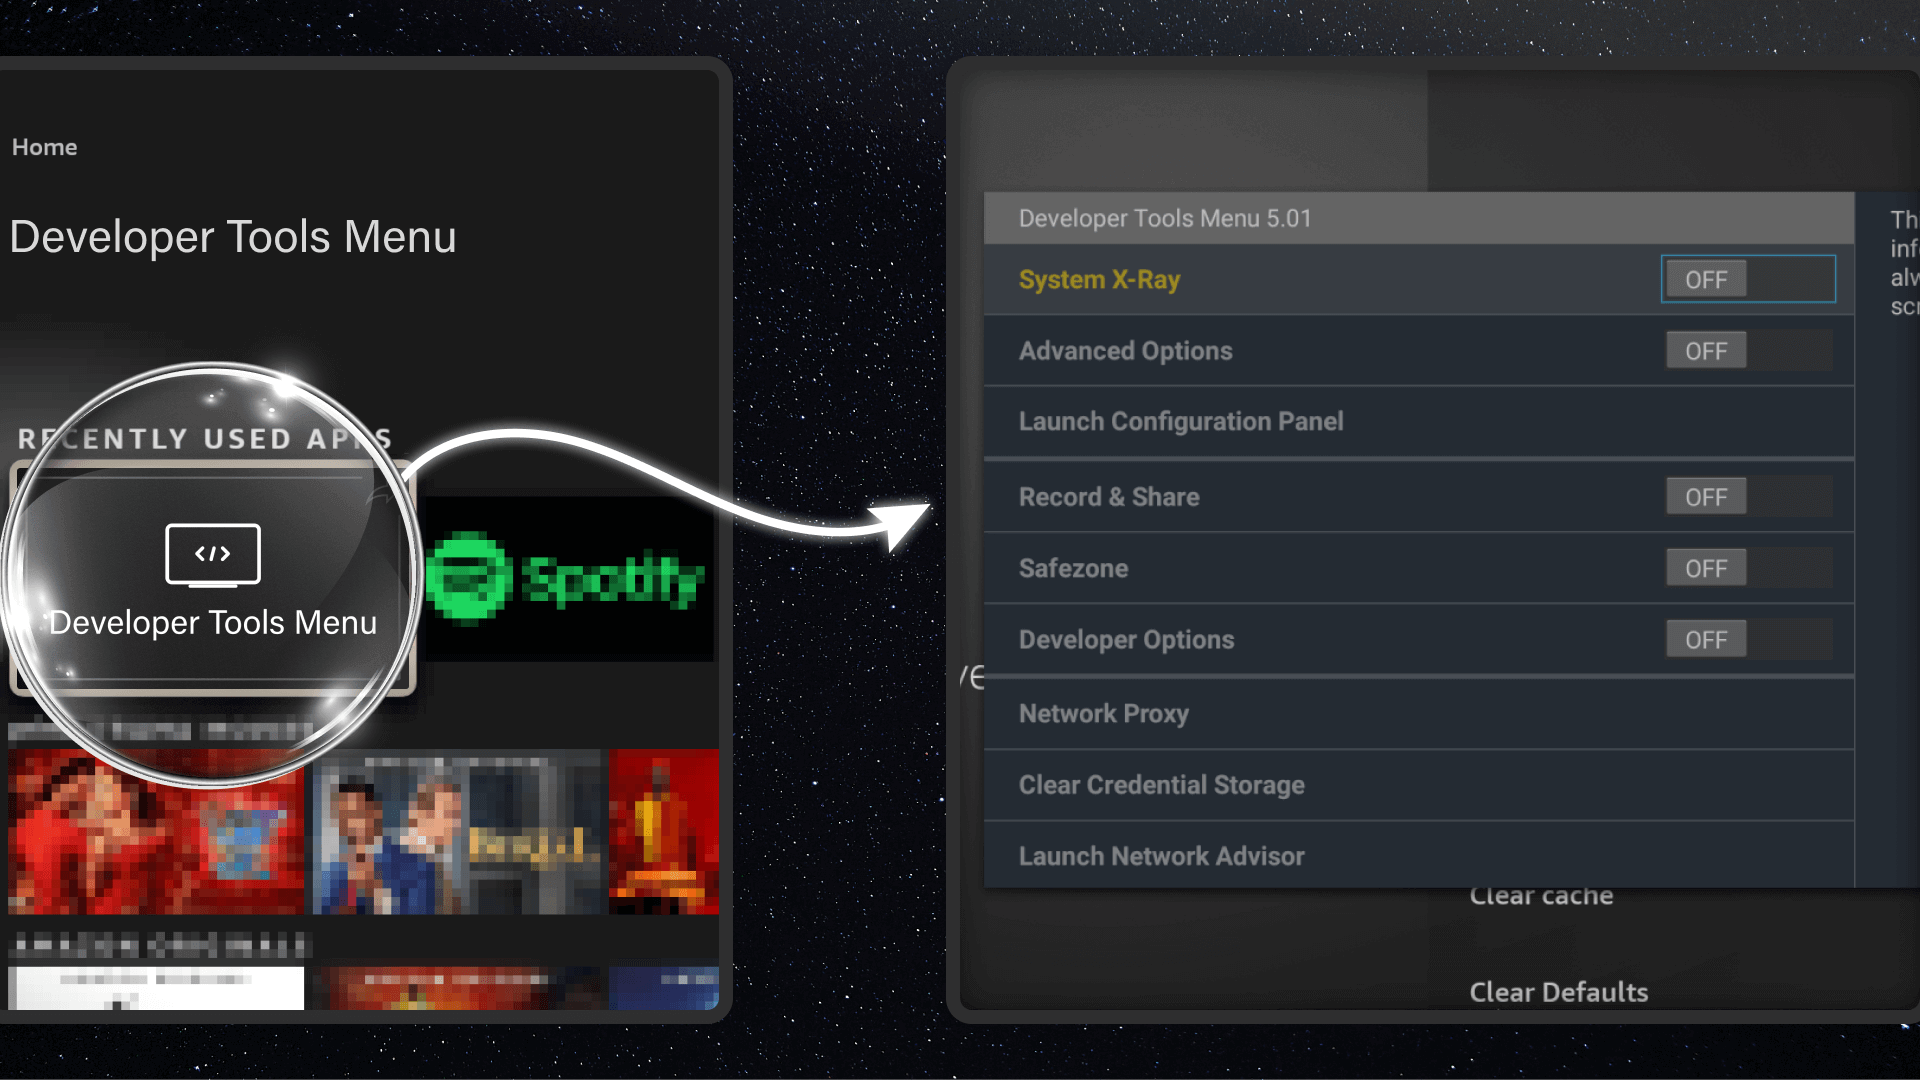Go to Home on the left screen
Viewport: 1920px width, 1080px height.
point(44,147)
